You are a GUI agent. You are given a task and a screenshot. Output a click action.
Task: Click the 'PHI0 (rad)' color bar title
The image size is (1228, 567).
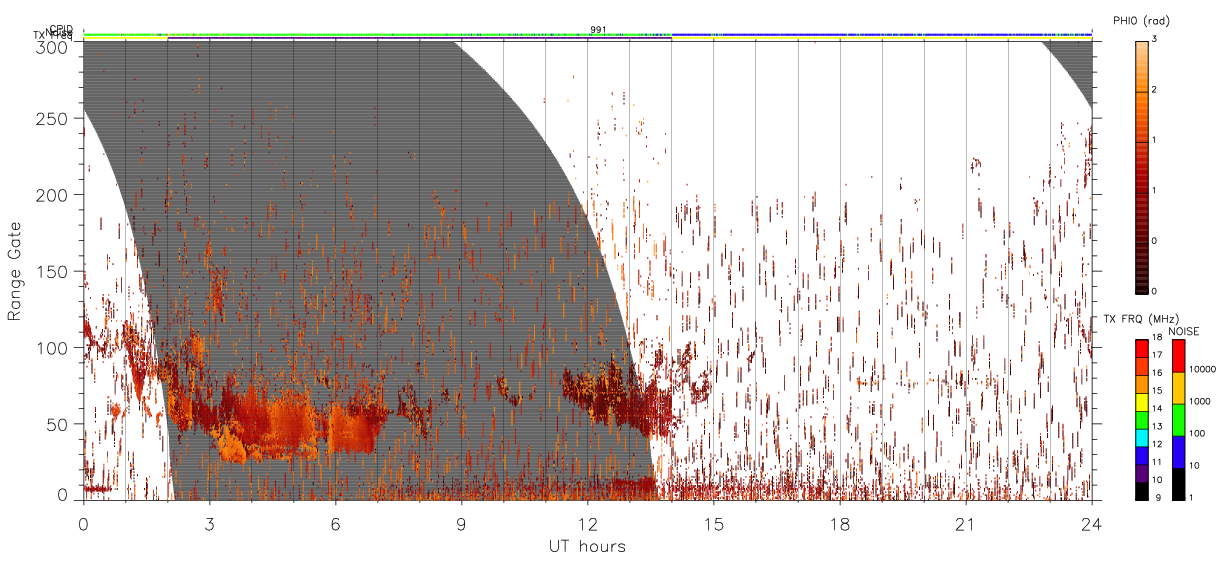[1141, 20]
